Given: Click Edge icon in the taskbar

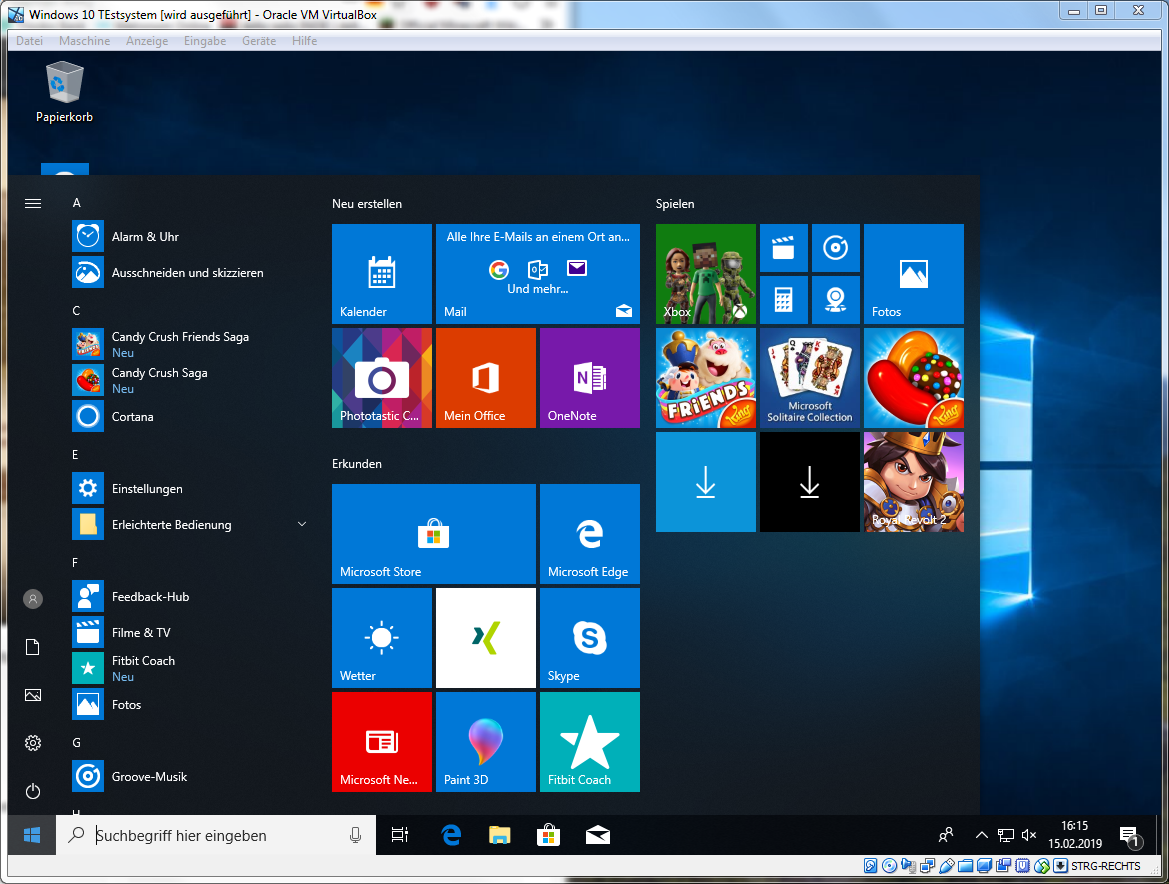Looking at the screenshot, I should click(x=451, y=835).
